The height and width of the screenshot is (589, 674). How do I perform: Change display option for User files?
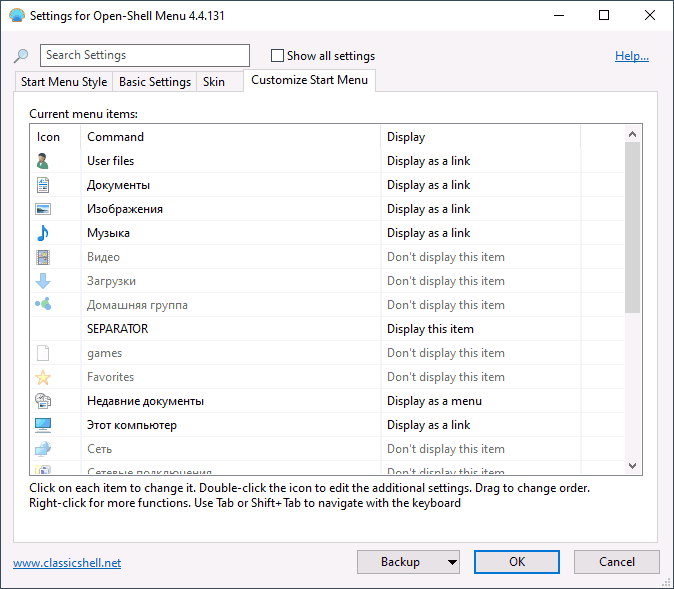tap(429, 161)
